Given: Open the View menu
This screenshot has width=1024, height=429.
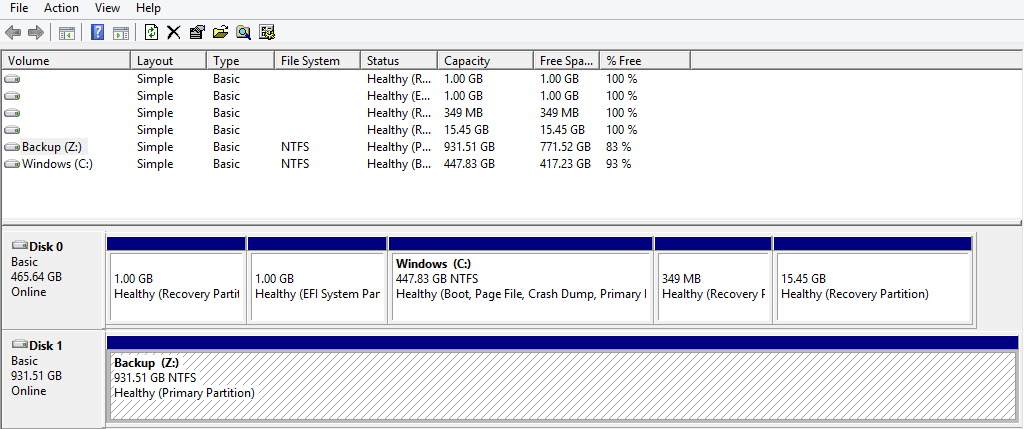Looking at the screenshot, I should point(107,8).
